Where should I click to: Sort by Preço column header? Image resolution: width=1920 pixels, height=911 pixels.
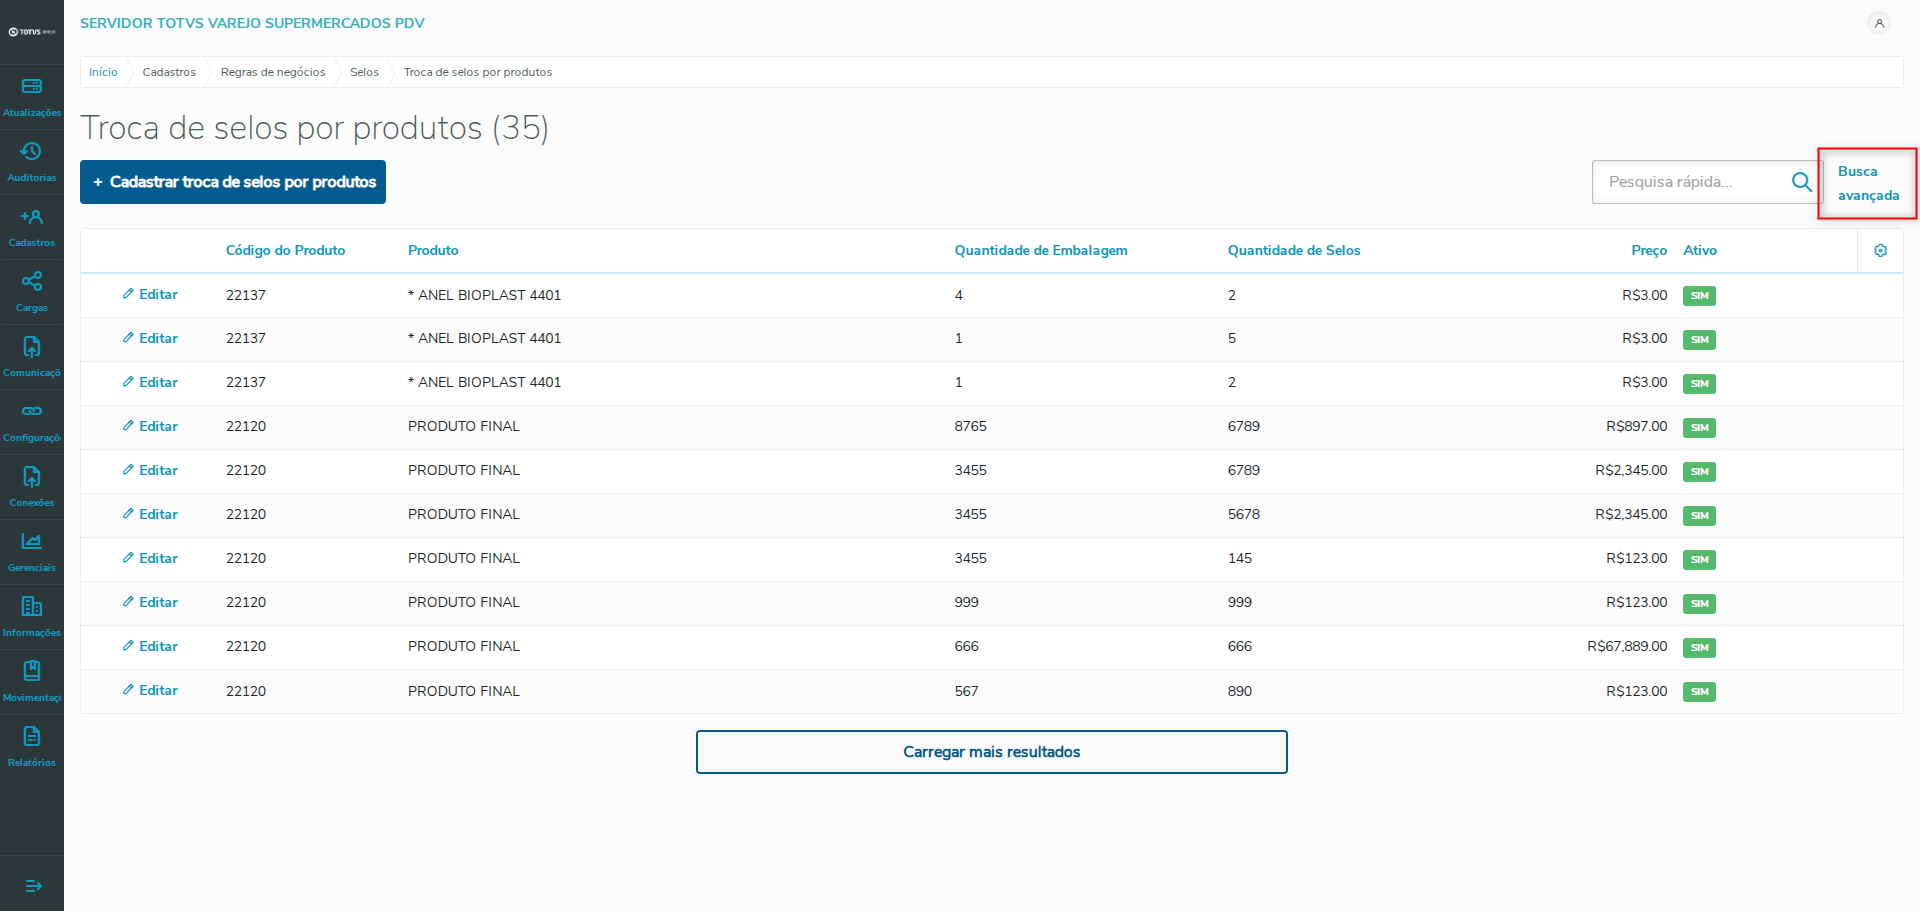point(1649,251)
